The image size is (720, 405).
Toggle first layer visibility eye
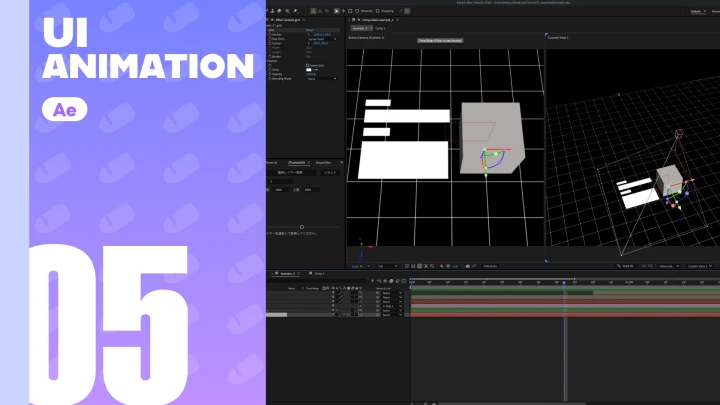coord(333,292)
